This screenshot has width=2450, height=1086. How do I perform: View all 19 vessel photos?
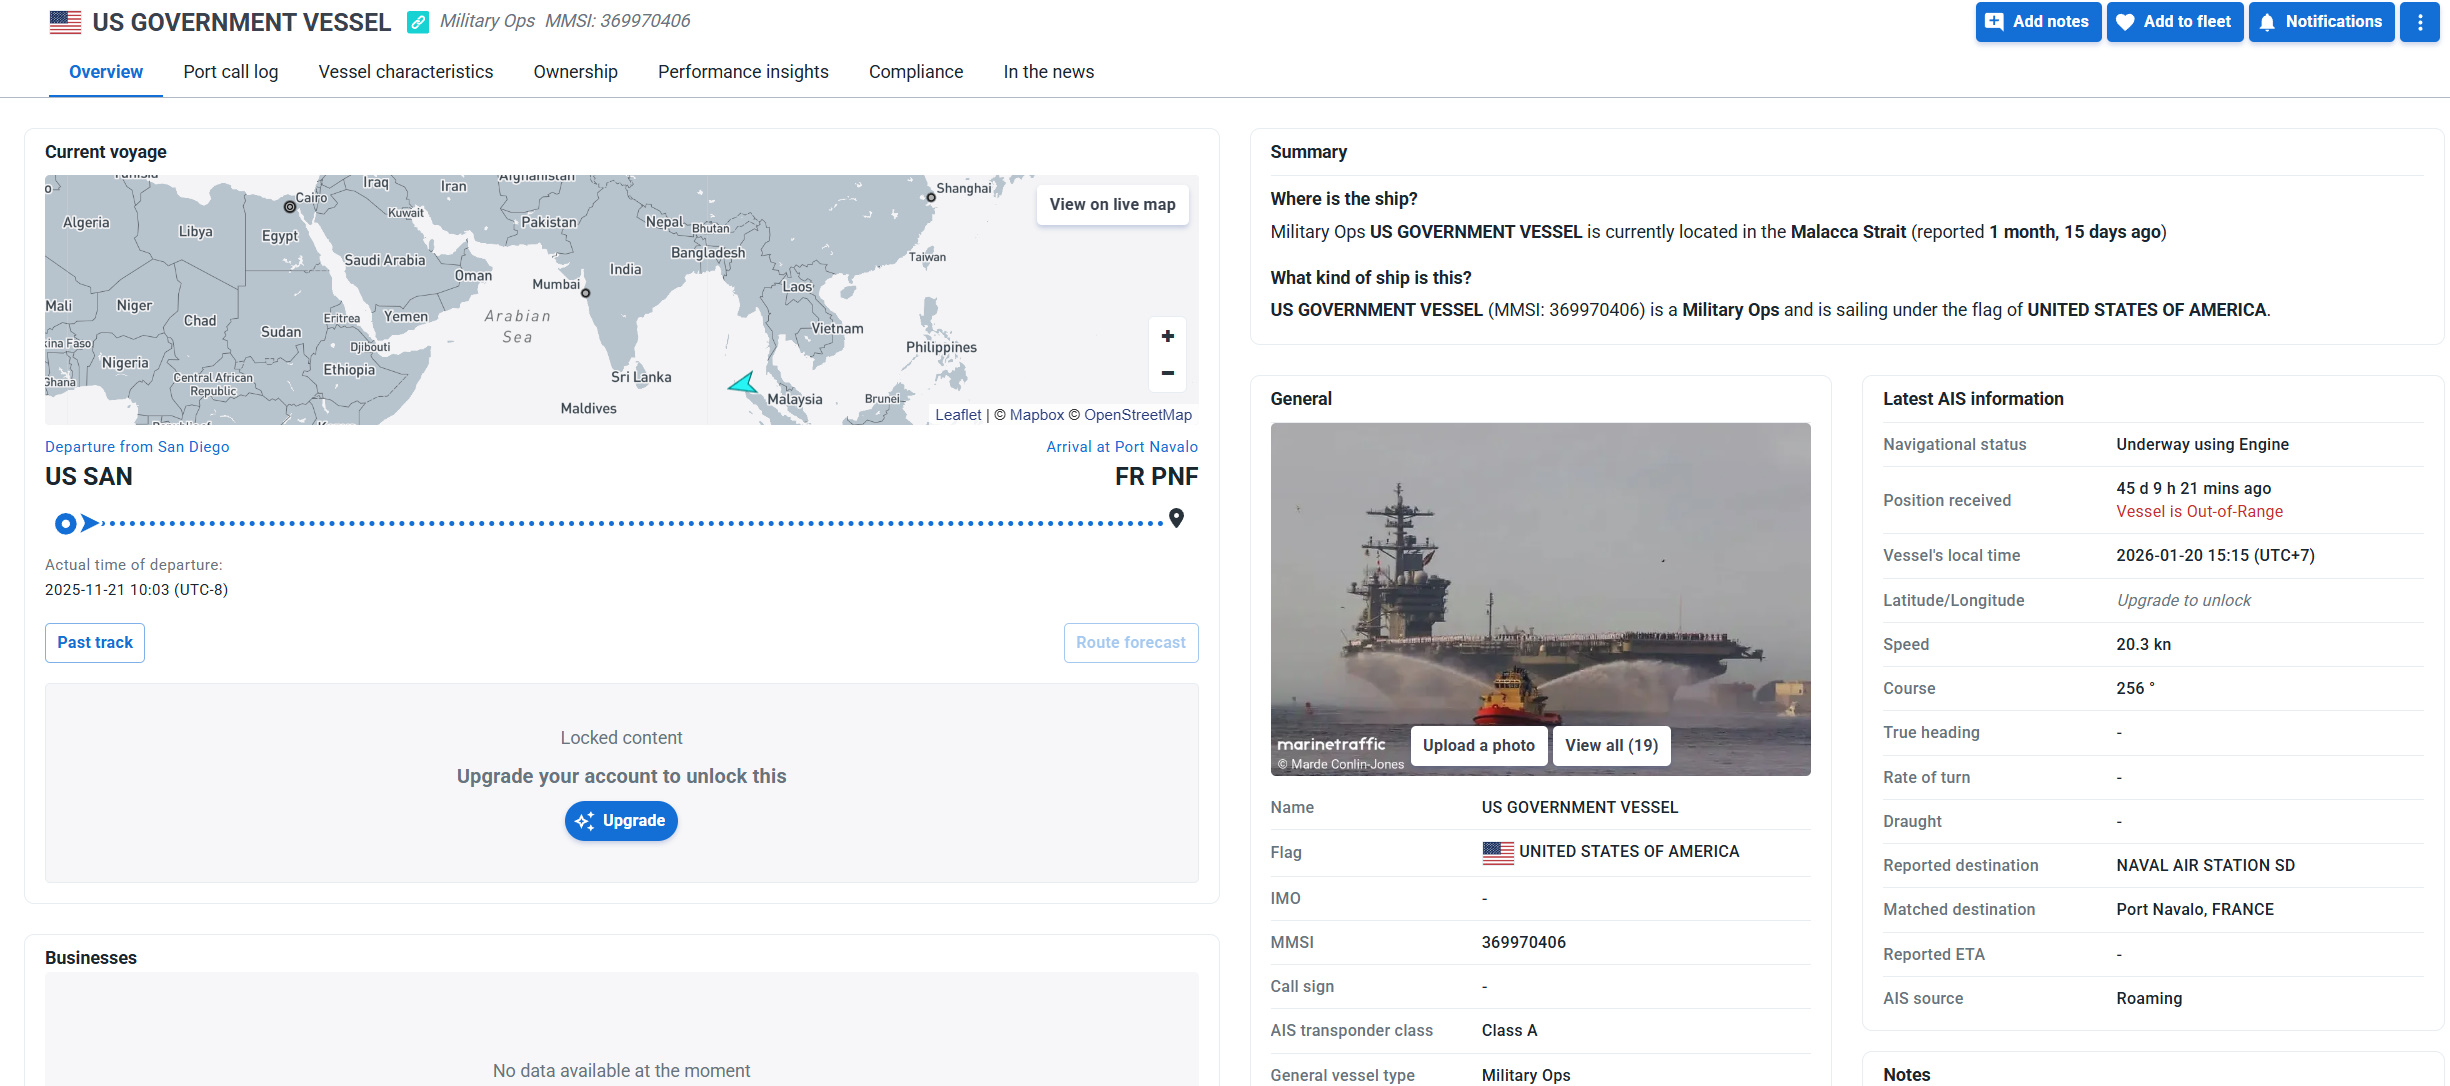[x=1610, y=746]
